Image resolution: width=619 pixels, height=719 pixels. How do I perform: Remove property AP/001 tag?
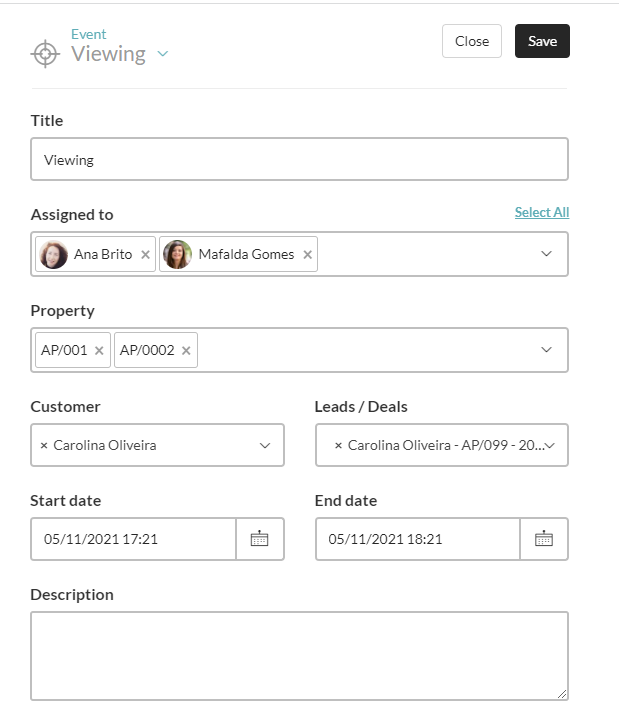99,351
